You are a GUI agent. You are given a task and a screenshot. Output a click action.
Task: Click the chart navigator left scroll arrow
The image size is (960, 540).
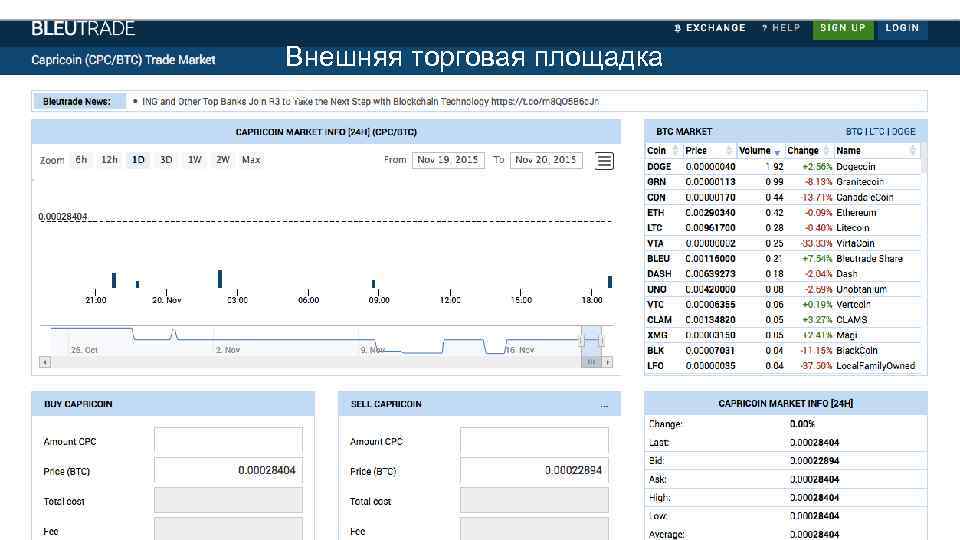[x=45, y=362]
